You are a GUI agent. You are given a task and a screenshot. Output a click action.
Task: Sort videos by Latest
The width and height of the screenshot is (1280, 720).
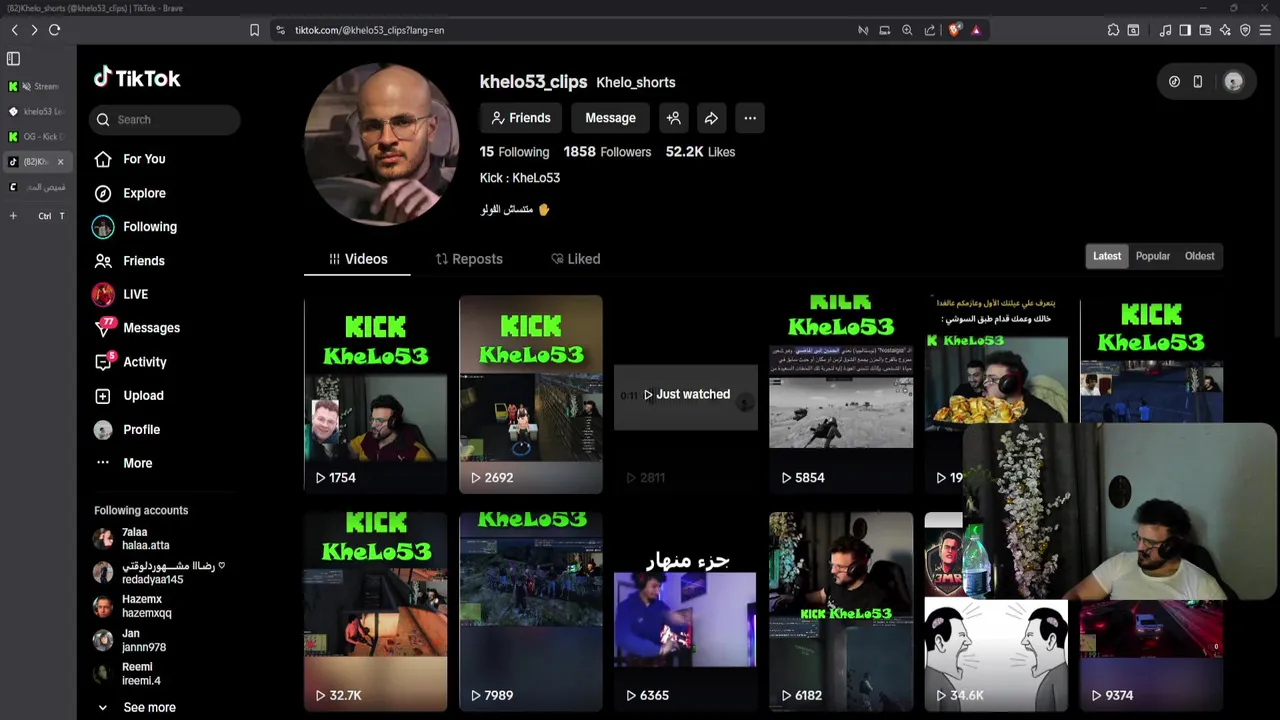[1107, 256]
